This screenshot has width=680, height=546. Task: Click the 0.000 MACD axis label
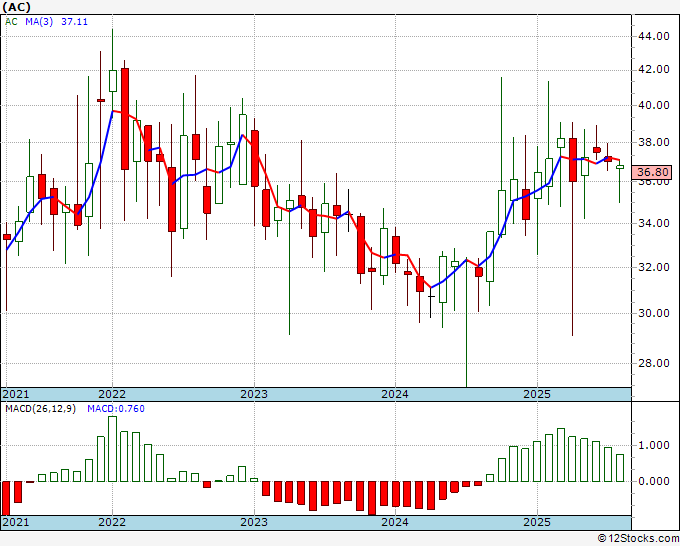click(654, 481)
